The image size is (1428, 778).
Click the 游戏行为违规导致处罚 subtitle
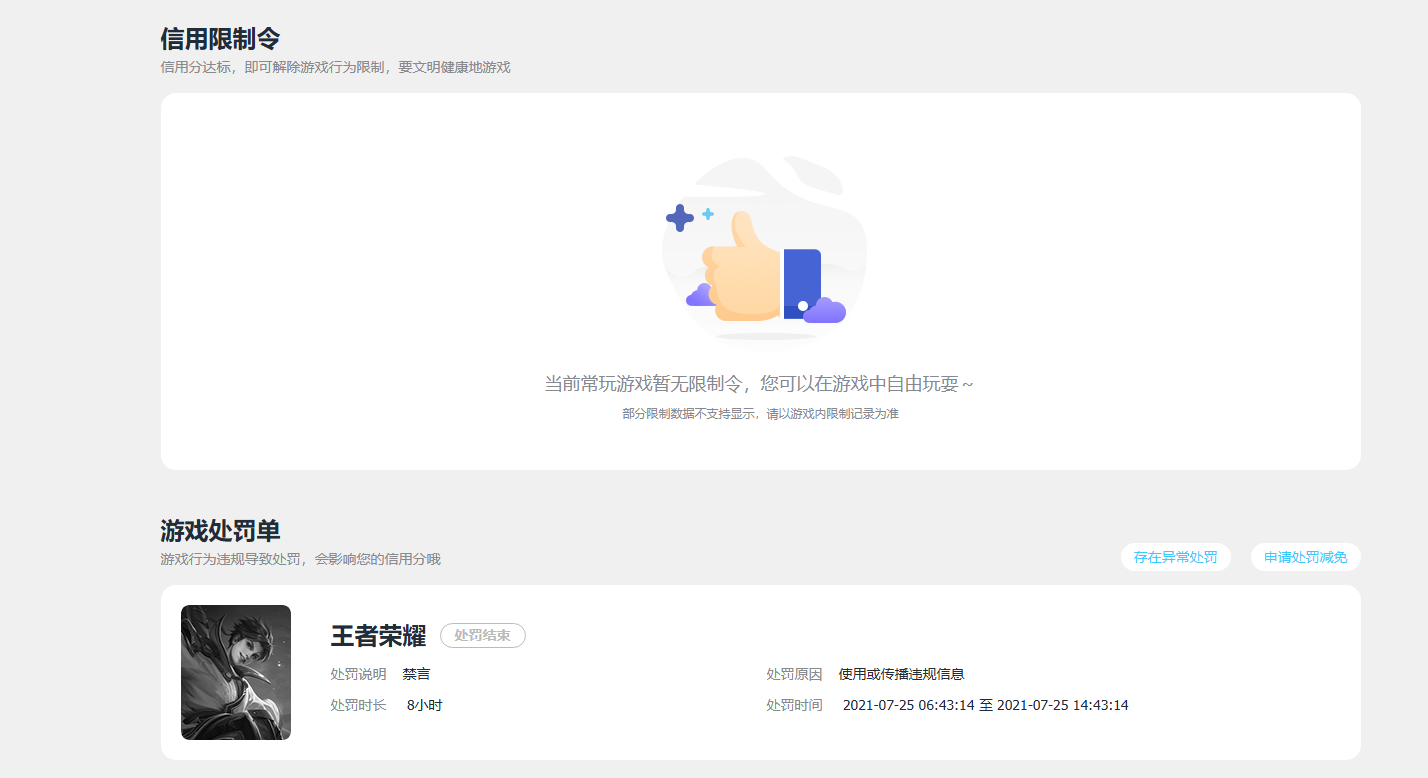click(x=300, y=559)
